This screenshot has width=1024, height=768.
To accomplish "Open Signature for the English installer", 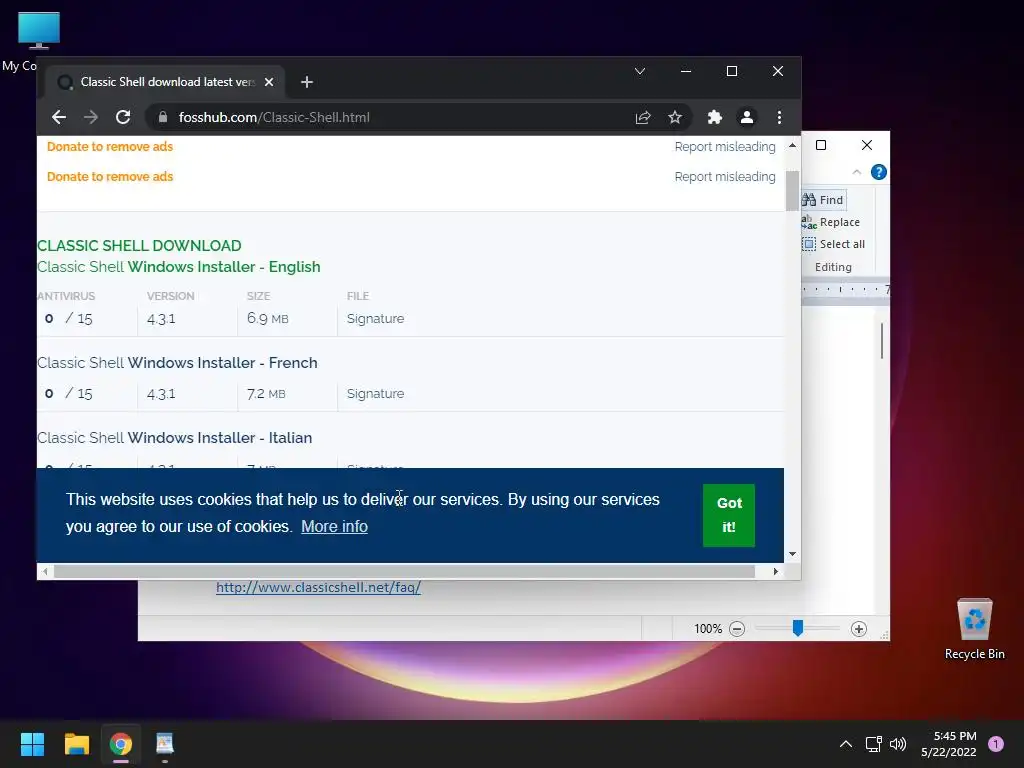I will click(x=376, y=319).
